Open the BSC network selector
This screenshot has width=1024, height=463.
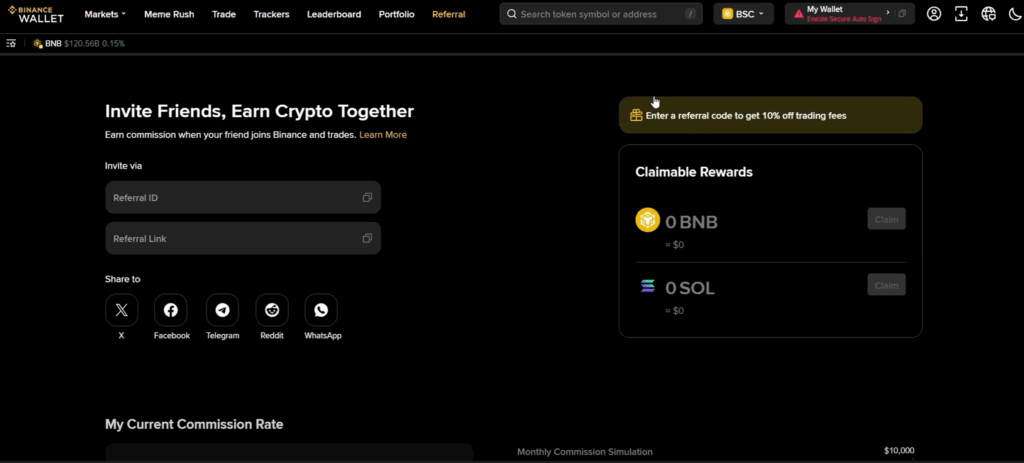pos(743,15)
